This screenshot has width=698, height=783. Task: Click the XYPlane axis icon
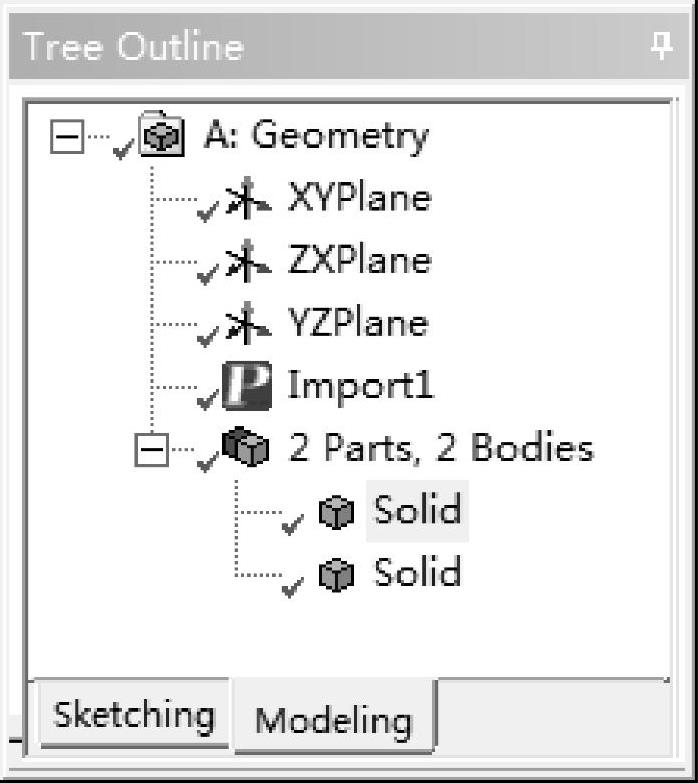click(249, 197)
